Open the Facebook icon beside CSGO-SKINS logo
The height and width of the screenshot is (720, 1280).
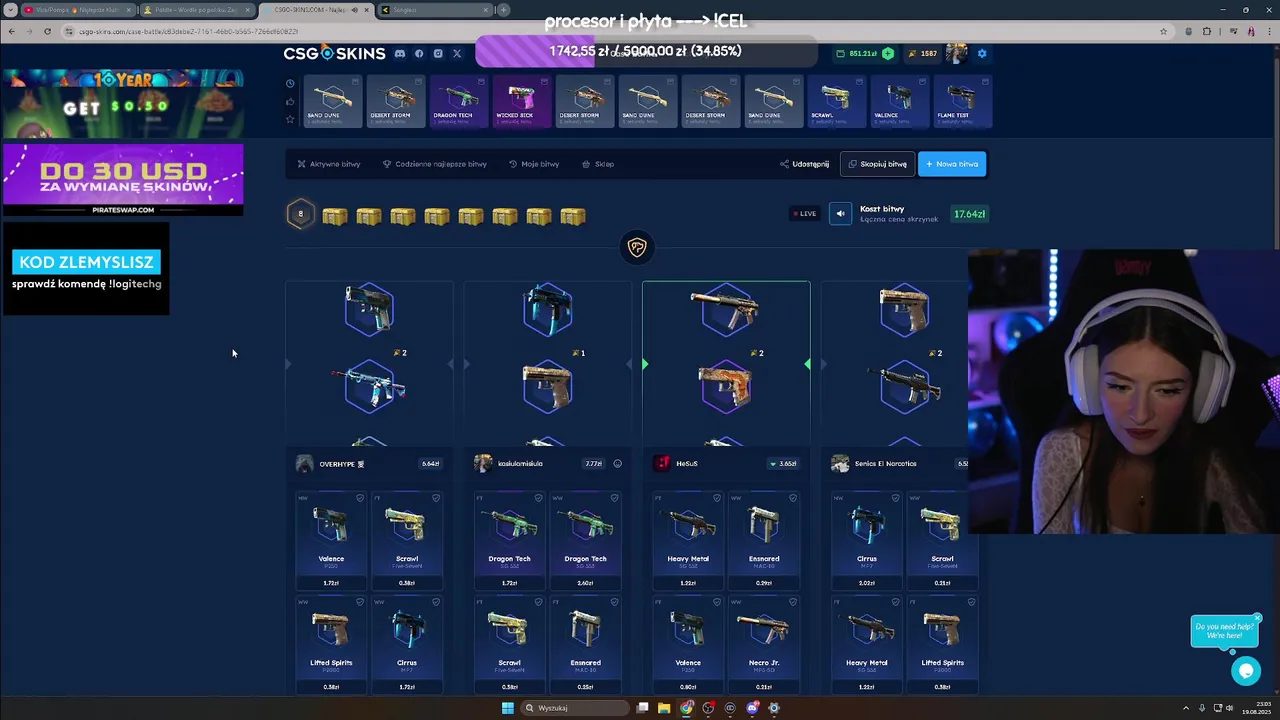pyautogui.click(x=419, y=53)
